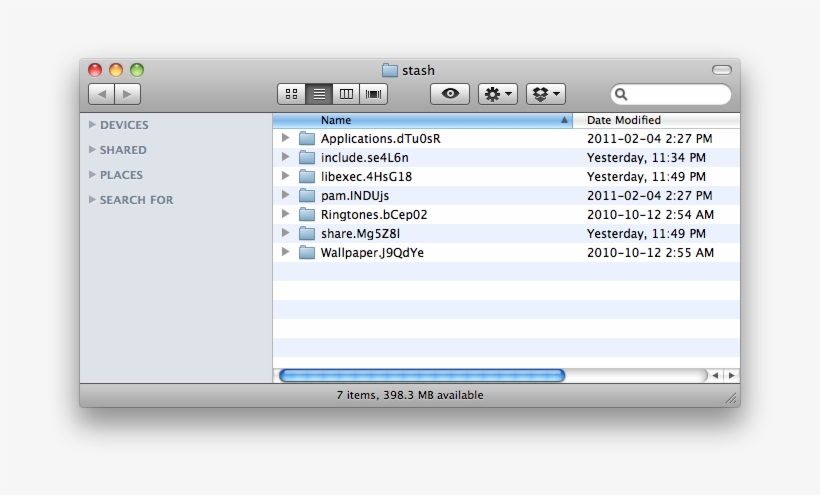Open the Dropbox dropdown menu

point(546,94)
